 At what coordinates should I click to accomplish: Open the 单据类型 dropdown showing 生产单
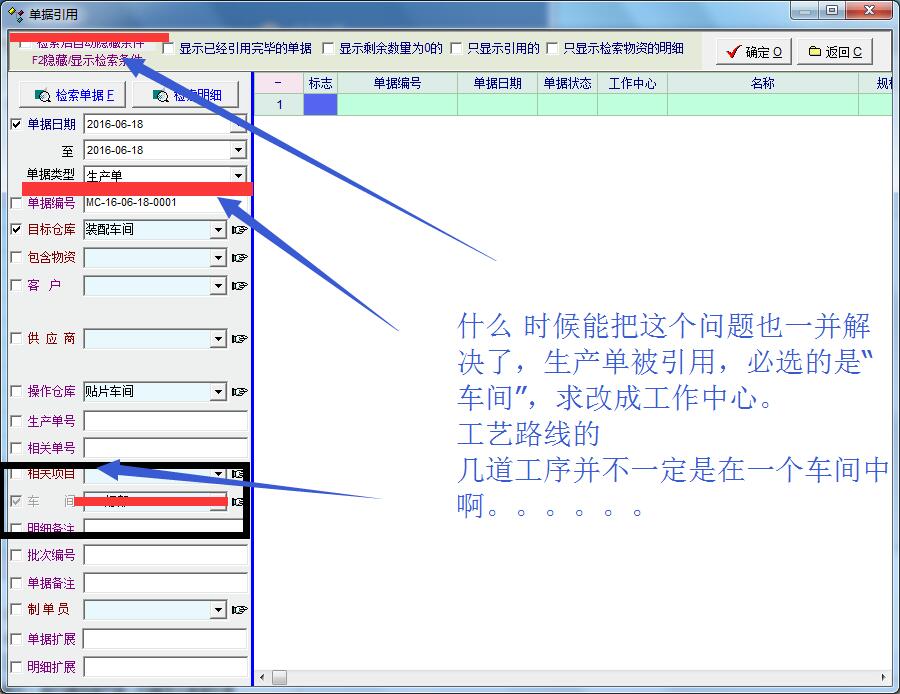237,175
